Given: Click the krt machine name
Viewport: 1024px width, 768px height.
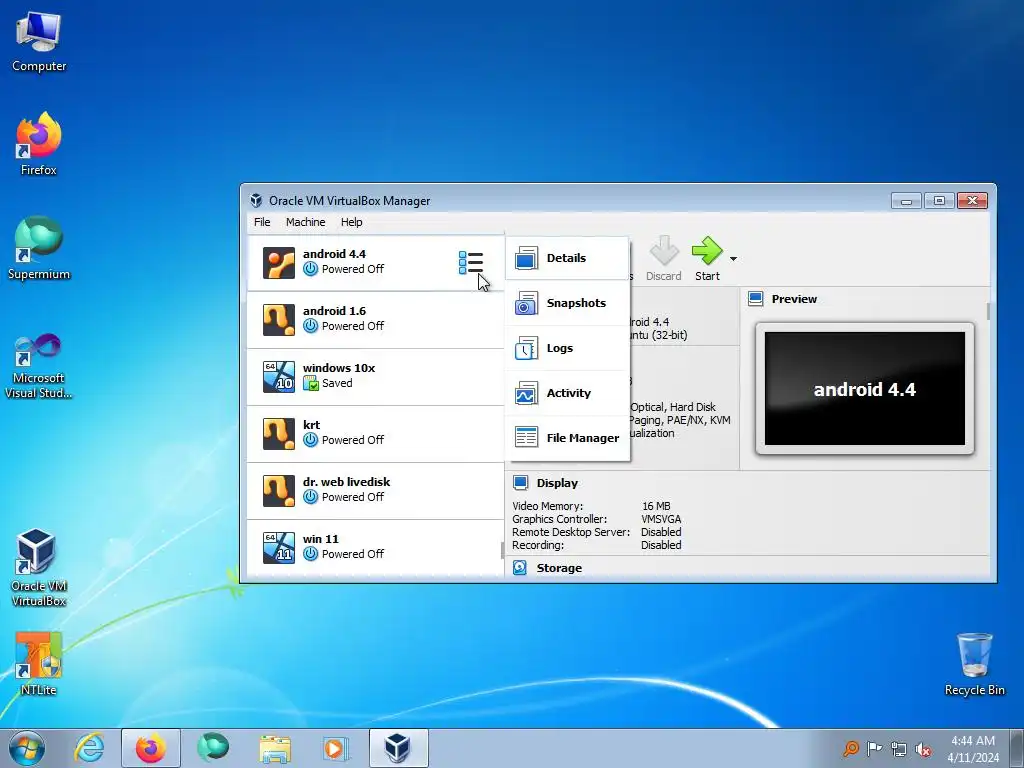Looking at the screenshot, I should (x=312, y=424).
